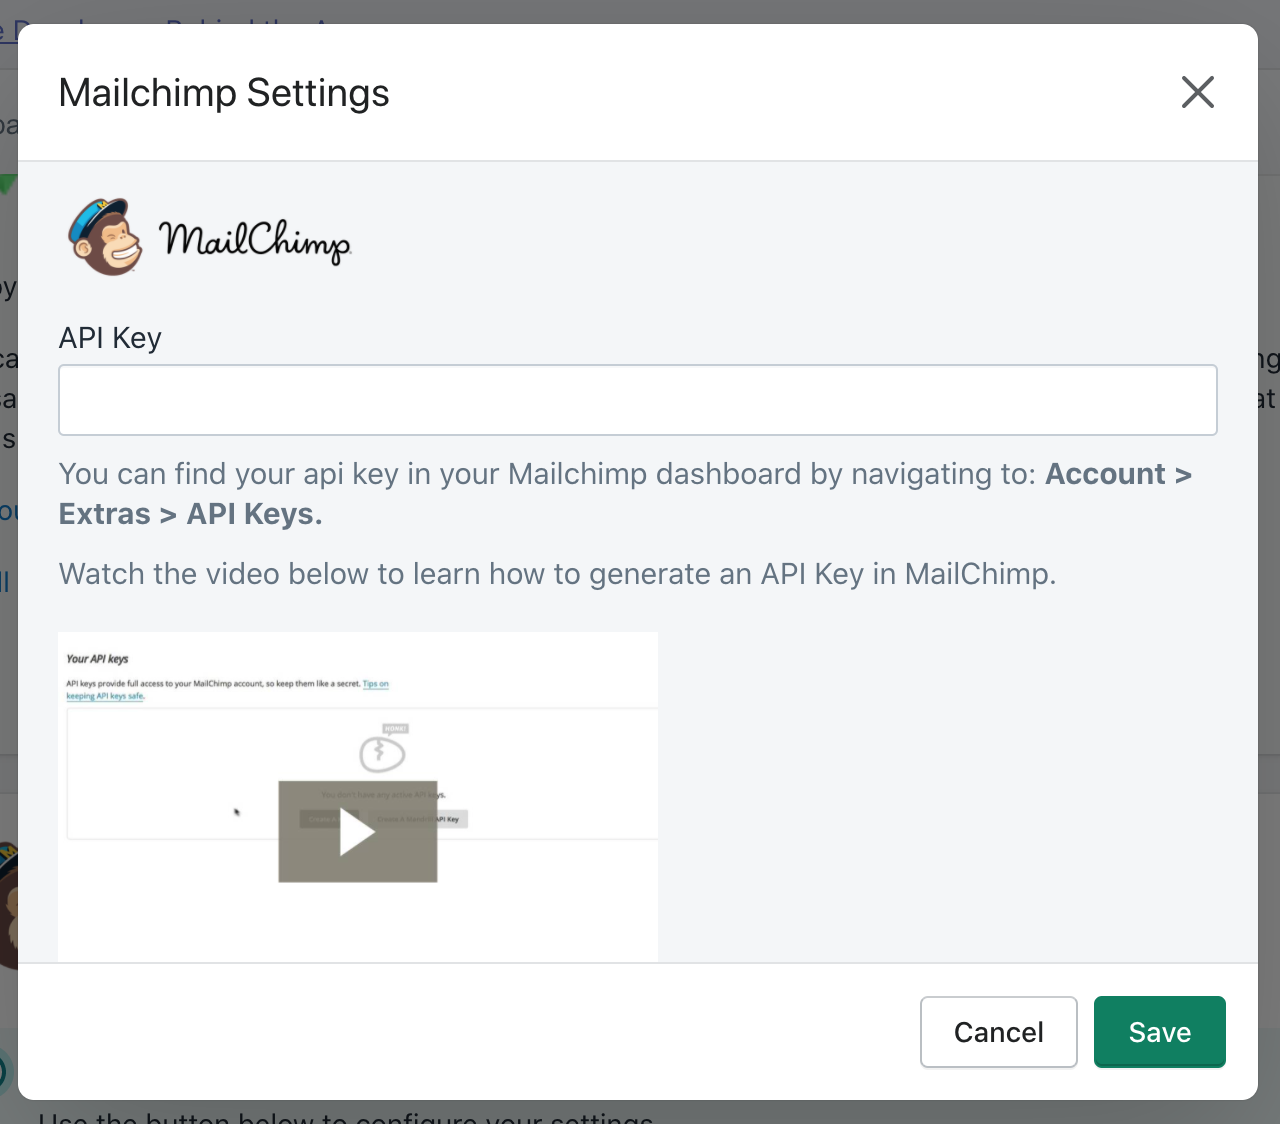Click the API Key field label
Viewport: 1280px width, 1124px height.
(110, 338)
